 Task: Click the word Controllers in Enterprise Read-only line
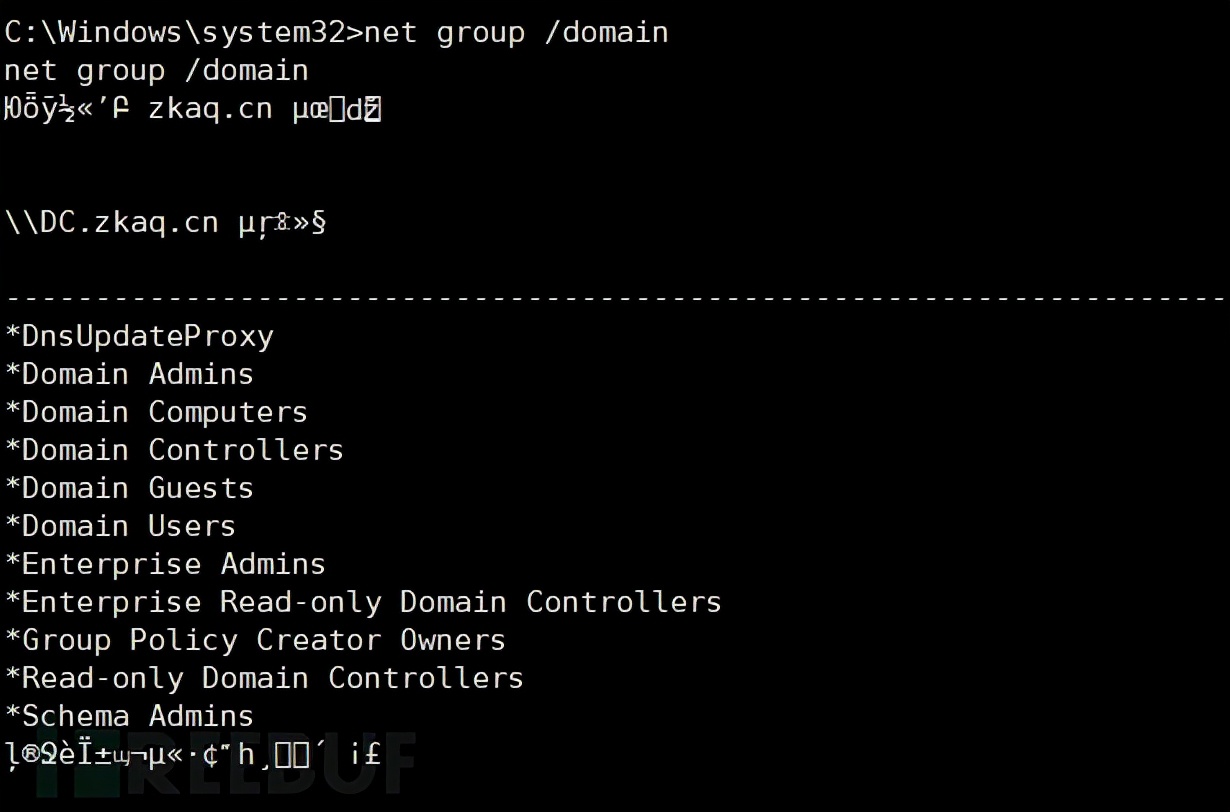pyautogui.click(x=623, y=602)
